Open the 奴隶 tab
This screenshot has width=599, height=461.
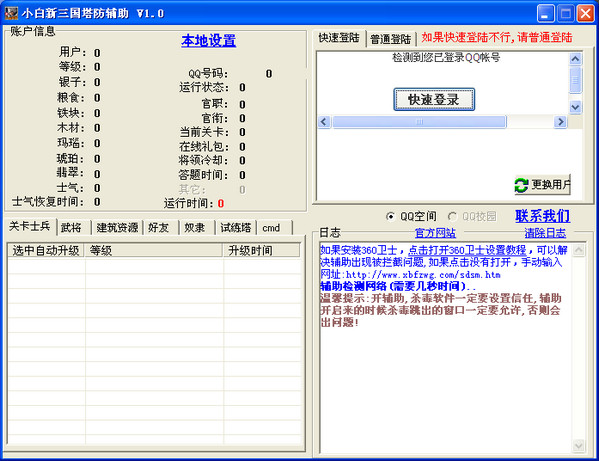click(197, 228)
